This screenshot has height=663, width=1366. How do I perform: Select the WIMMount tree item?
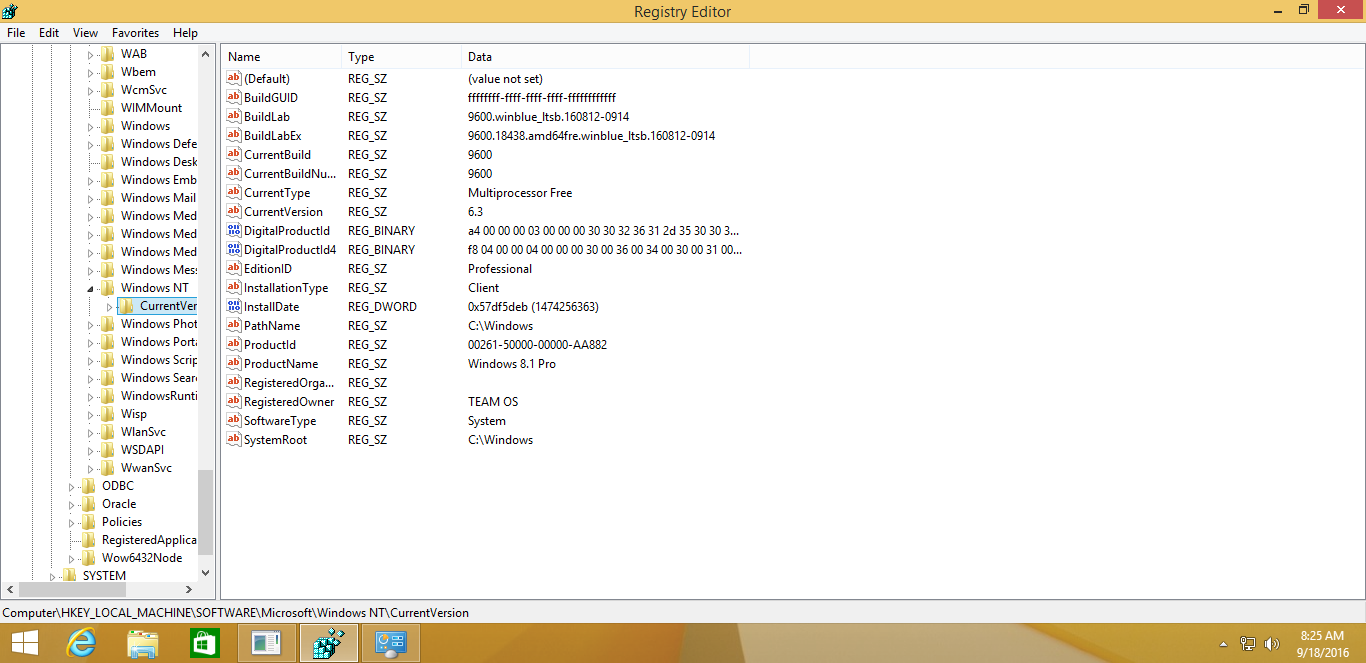(x=151, y=108)
